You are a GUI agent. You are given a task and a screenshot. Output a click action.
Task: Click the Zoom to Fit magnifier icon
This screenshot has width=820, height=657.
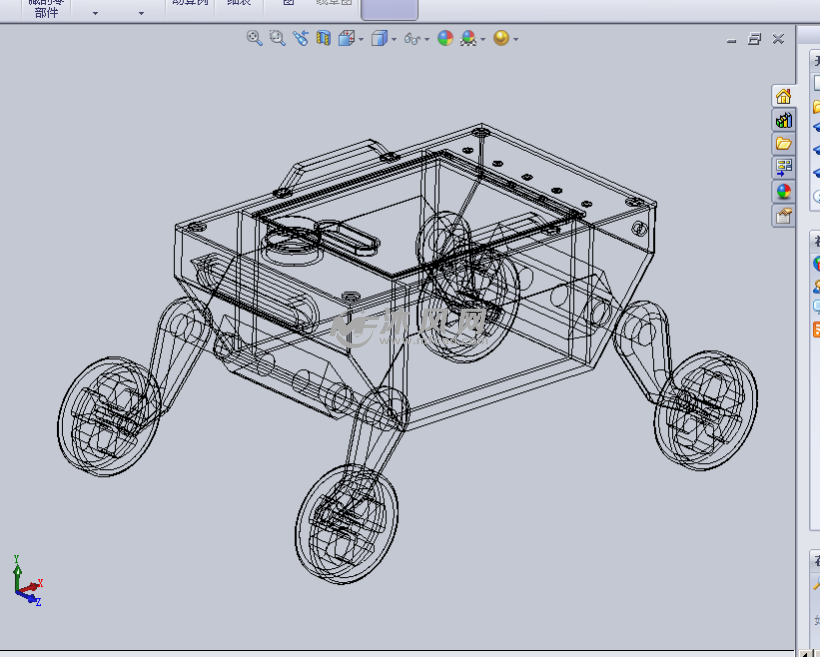click(x=254, y=38)
